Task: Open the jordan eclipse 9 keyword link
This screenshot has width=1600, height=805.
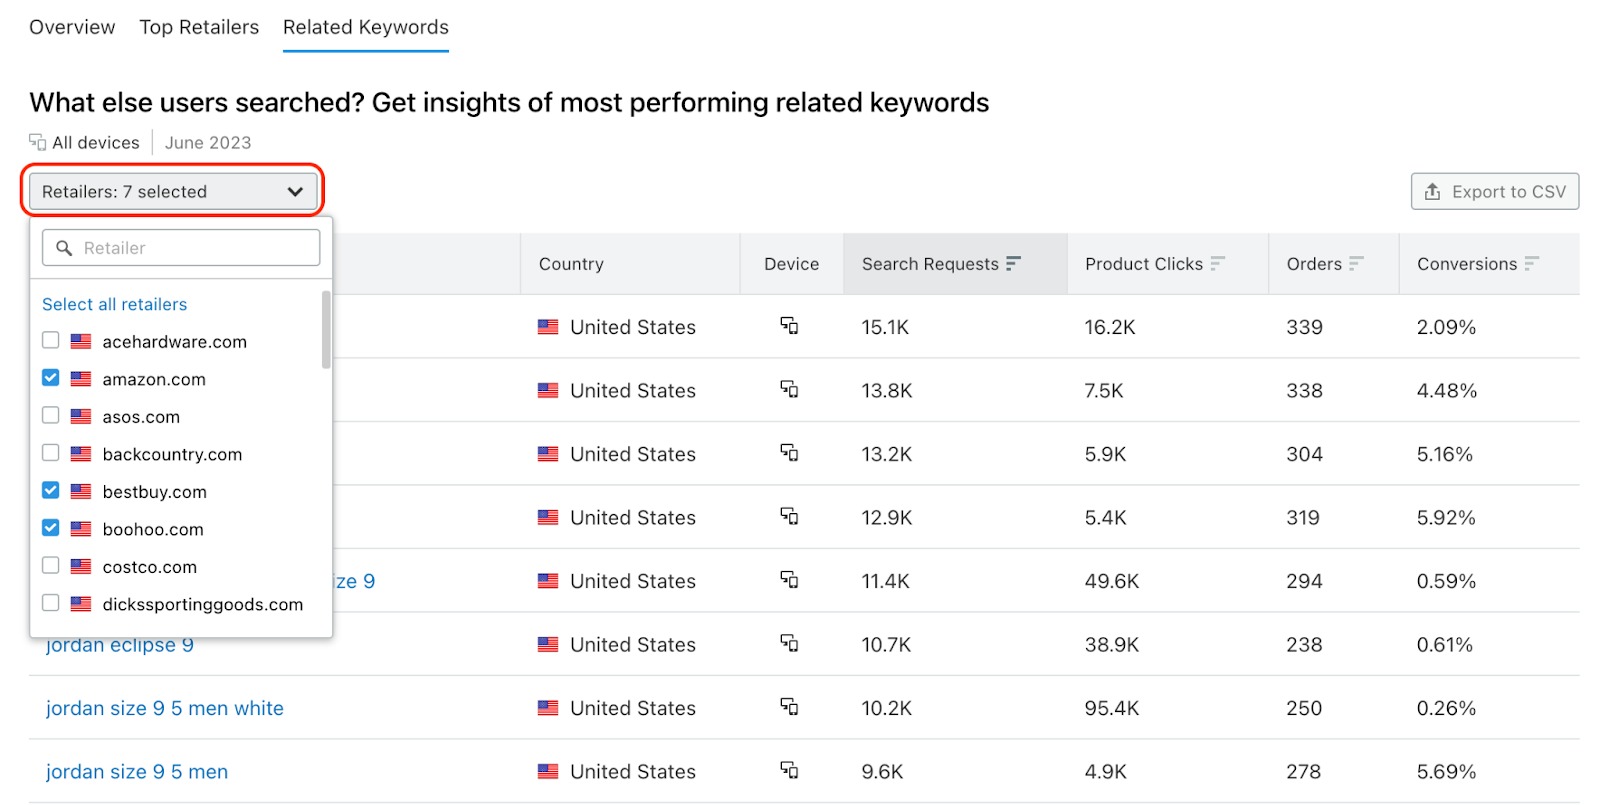Action: point(120,645)
